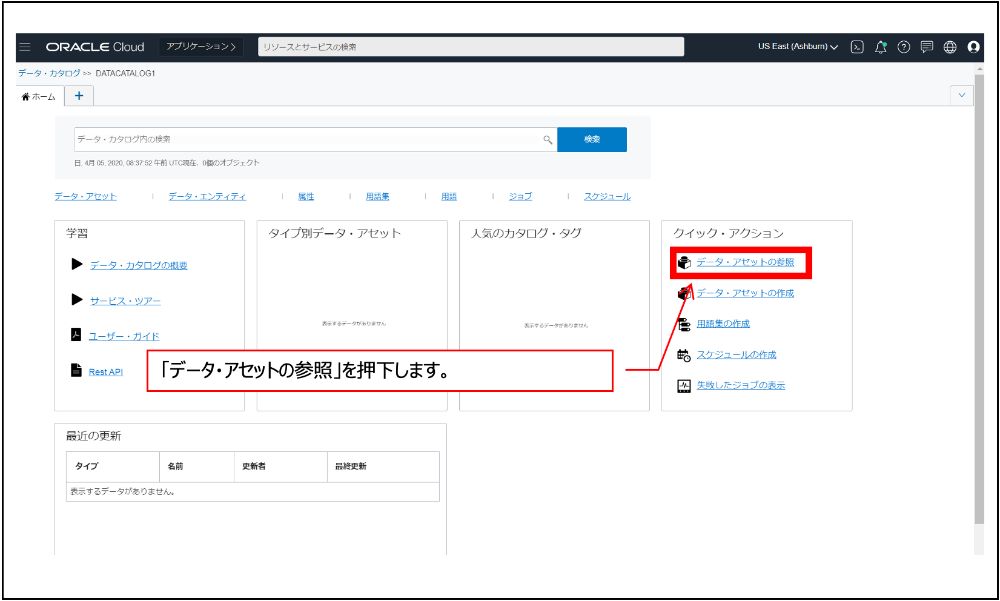Open the ジョブ link
This screenshot has height=601, width=1000.
tap(520, 197)
